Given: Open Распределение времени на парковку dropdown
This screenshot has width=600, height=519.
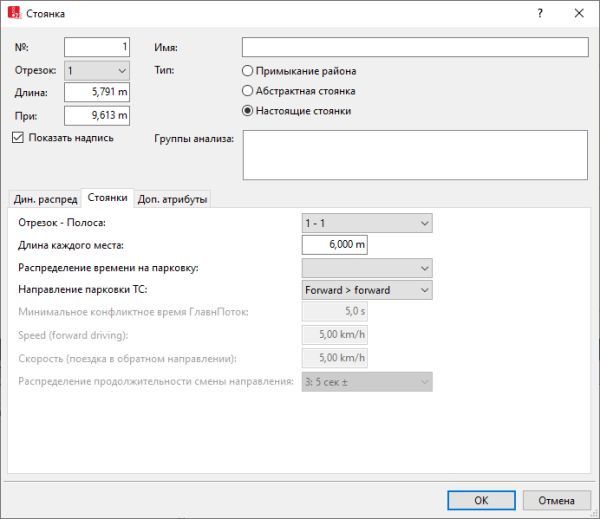Looking at the screenshot, I should 366,267.
